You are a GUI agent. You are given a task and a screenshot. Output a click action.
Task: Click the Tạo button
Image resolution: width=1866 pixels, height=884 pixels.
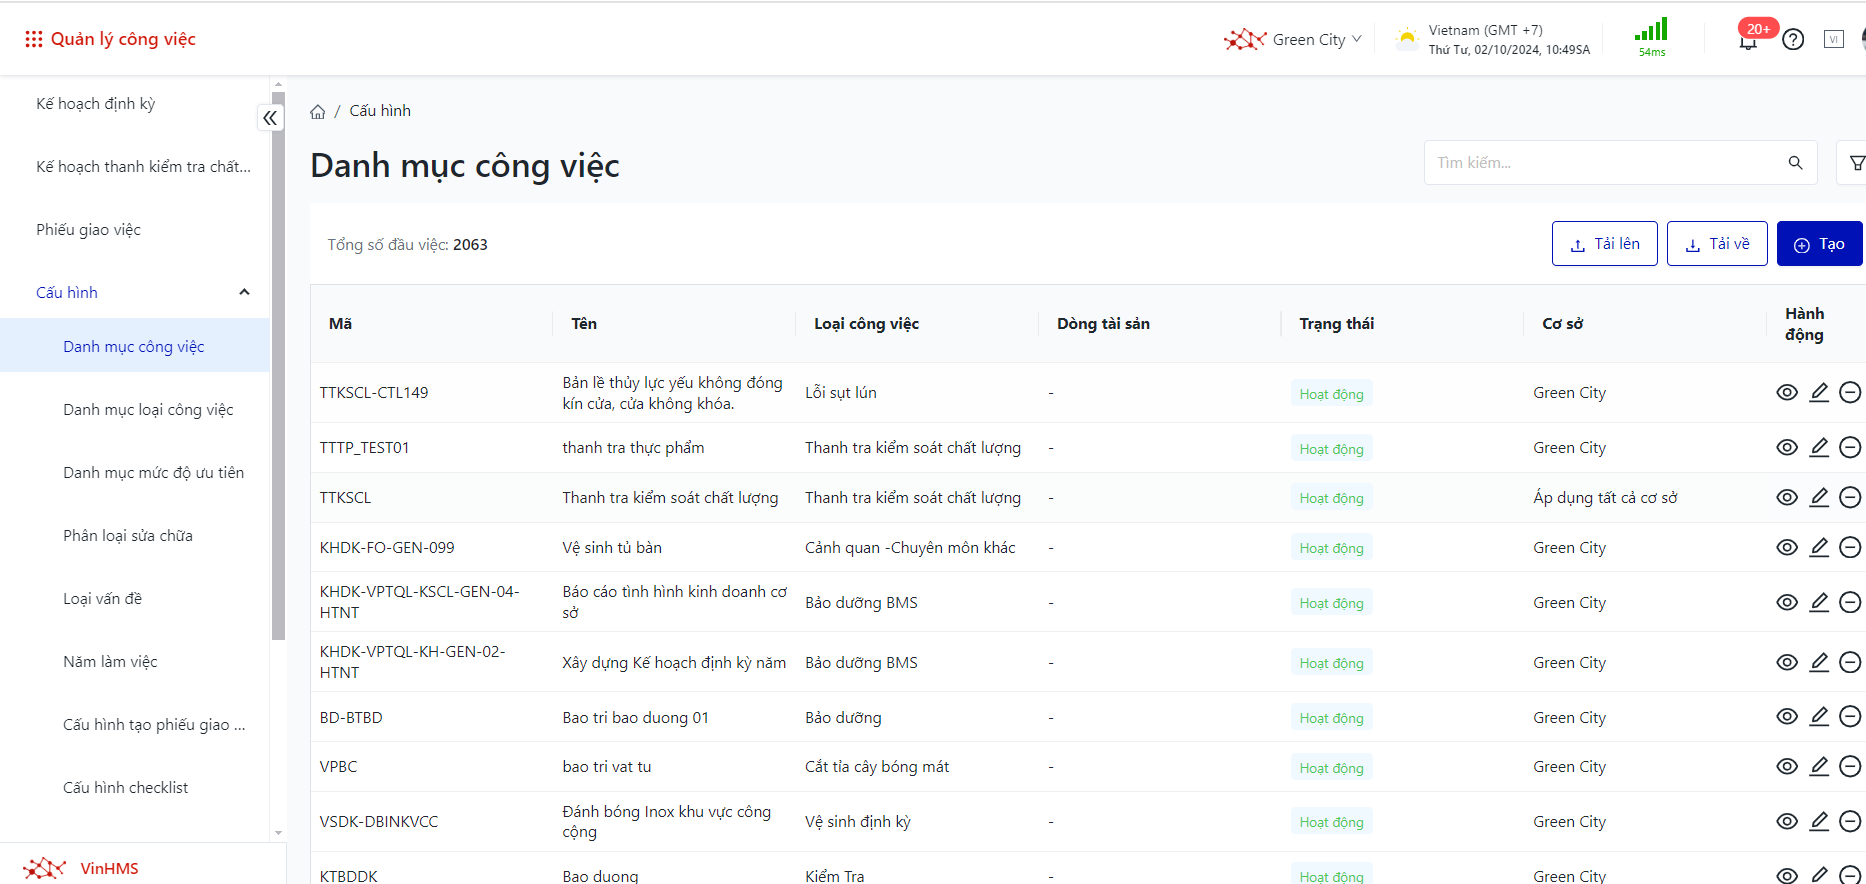(x=1819, y=244)
